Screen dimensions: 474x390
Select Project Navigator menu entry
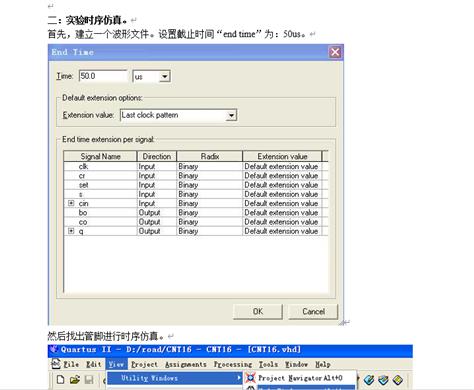300,378
